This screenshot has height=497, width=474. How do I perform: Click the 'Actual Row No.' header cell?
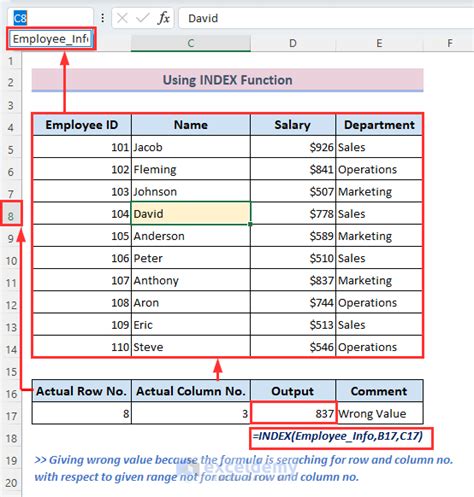tap(82, 391)
